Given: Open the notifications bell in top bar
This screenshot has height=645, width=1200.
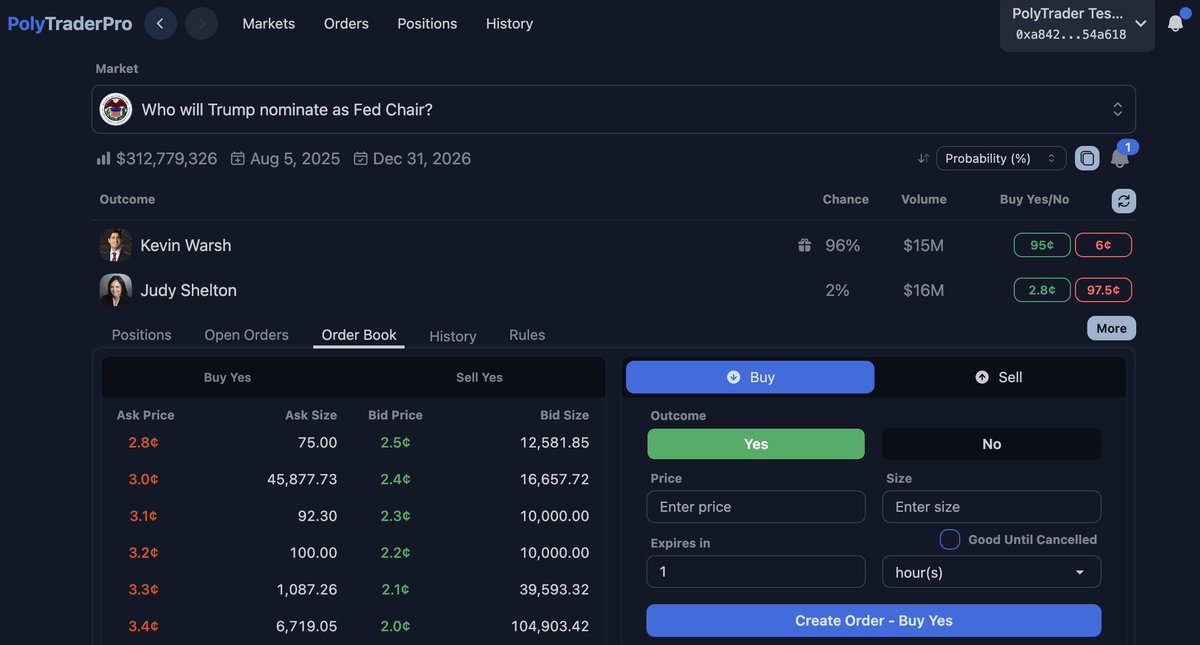Looking at the screenshot, I should tap(1176, 23).
